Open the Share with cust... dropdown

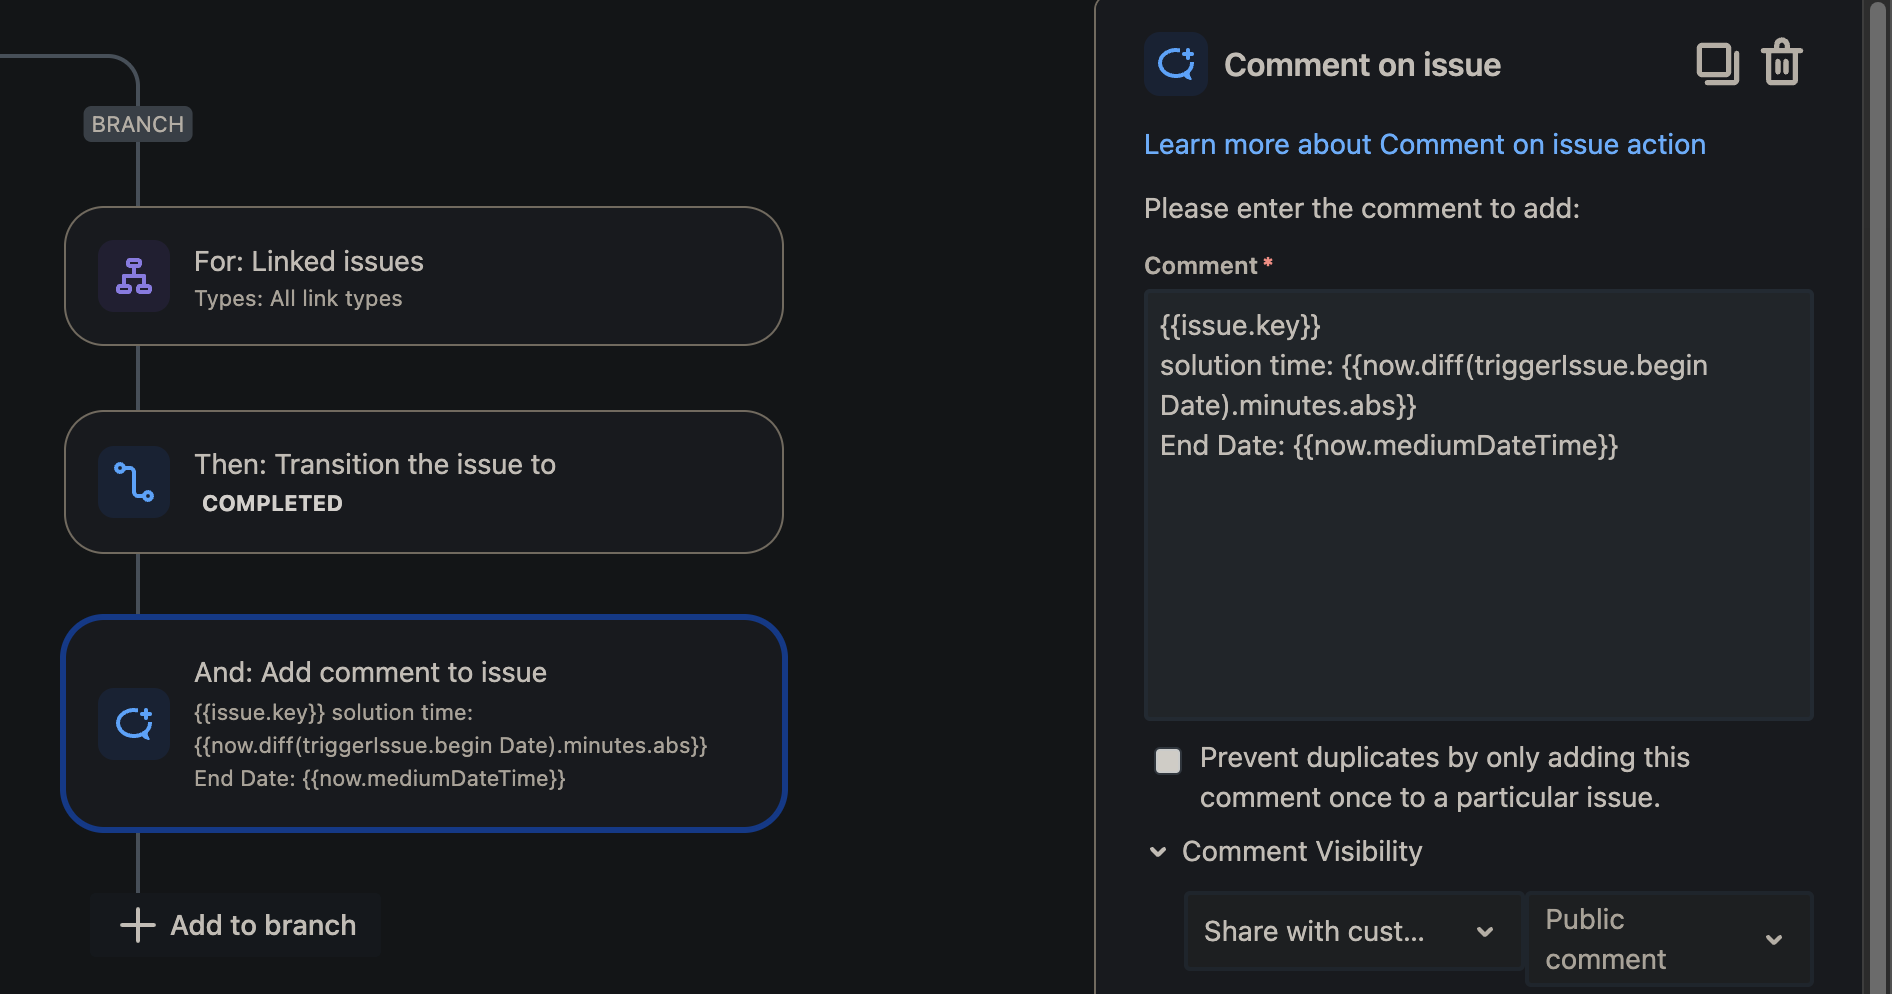pyautogui.click(x=1353, y=931)
